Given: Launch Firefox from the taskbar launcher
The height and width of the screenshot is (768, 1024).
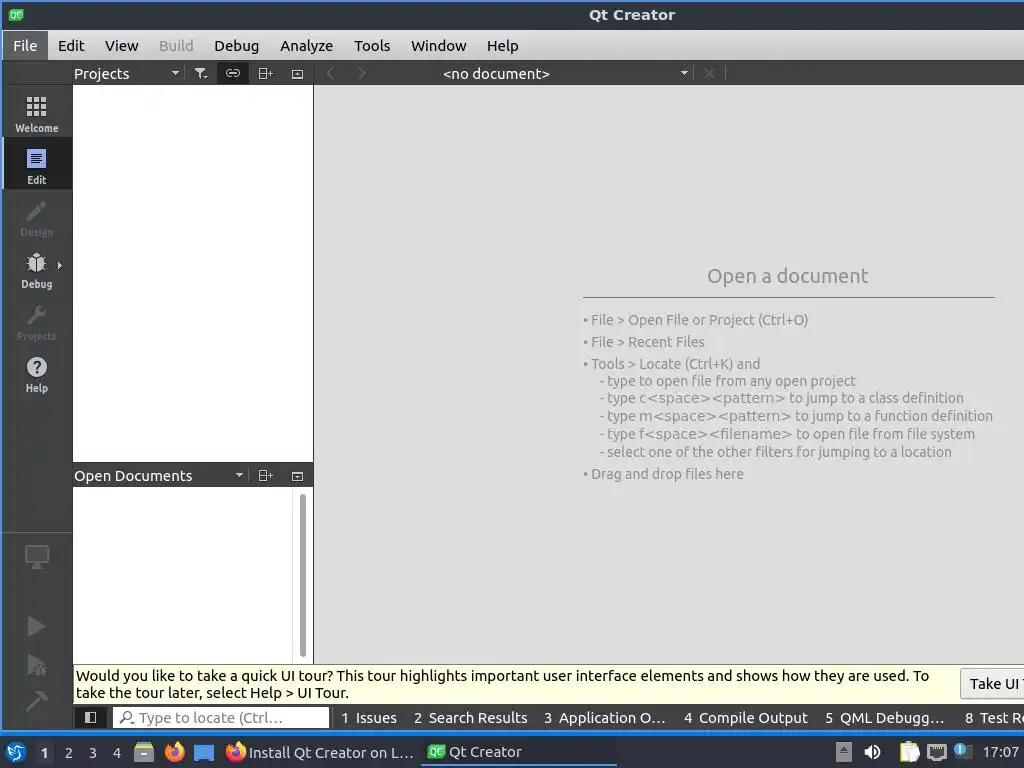Looking at the screenshot, I should [174, 752].
